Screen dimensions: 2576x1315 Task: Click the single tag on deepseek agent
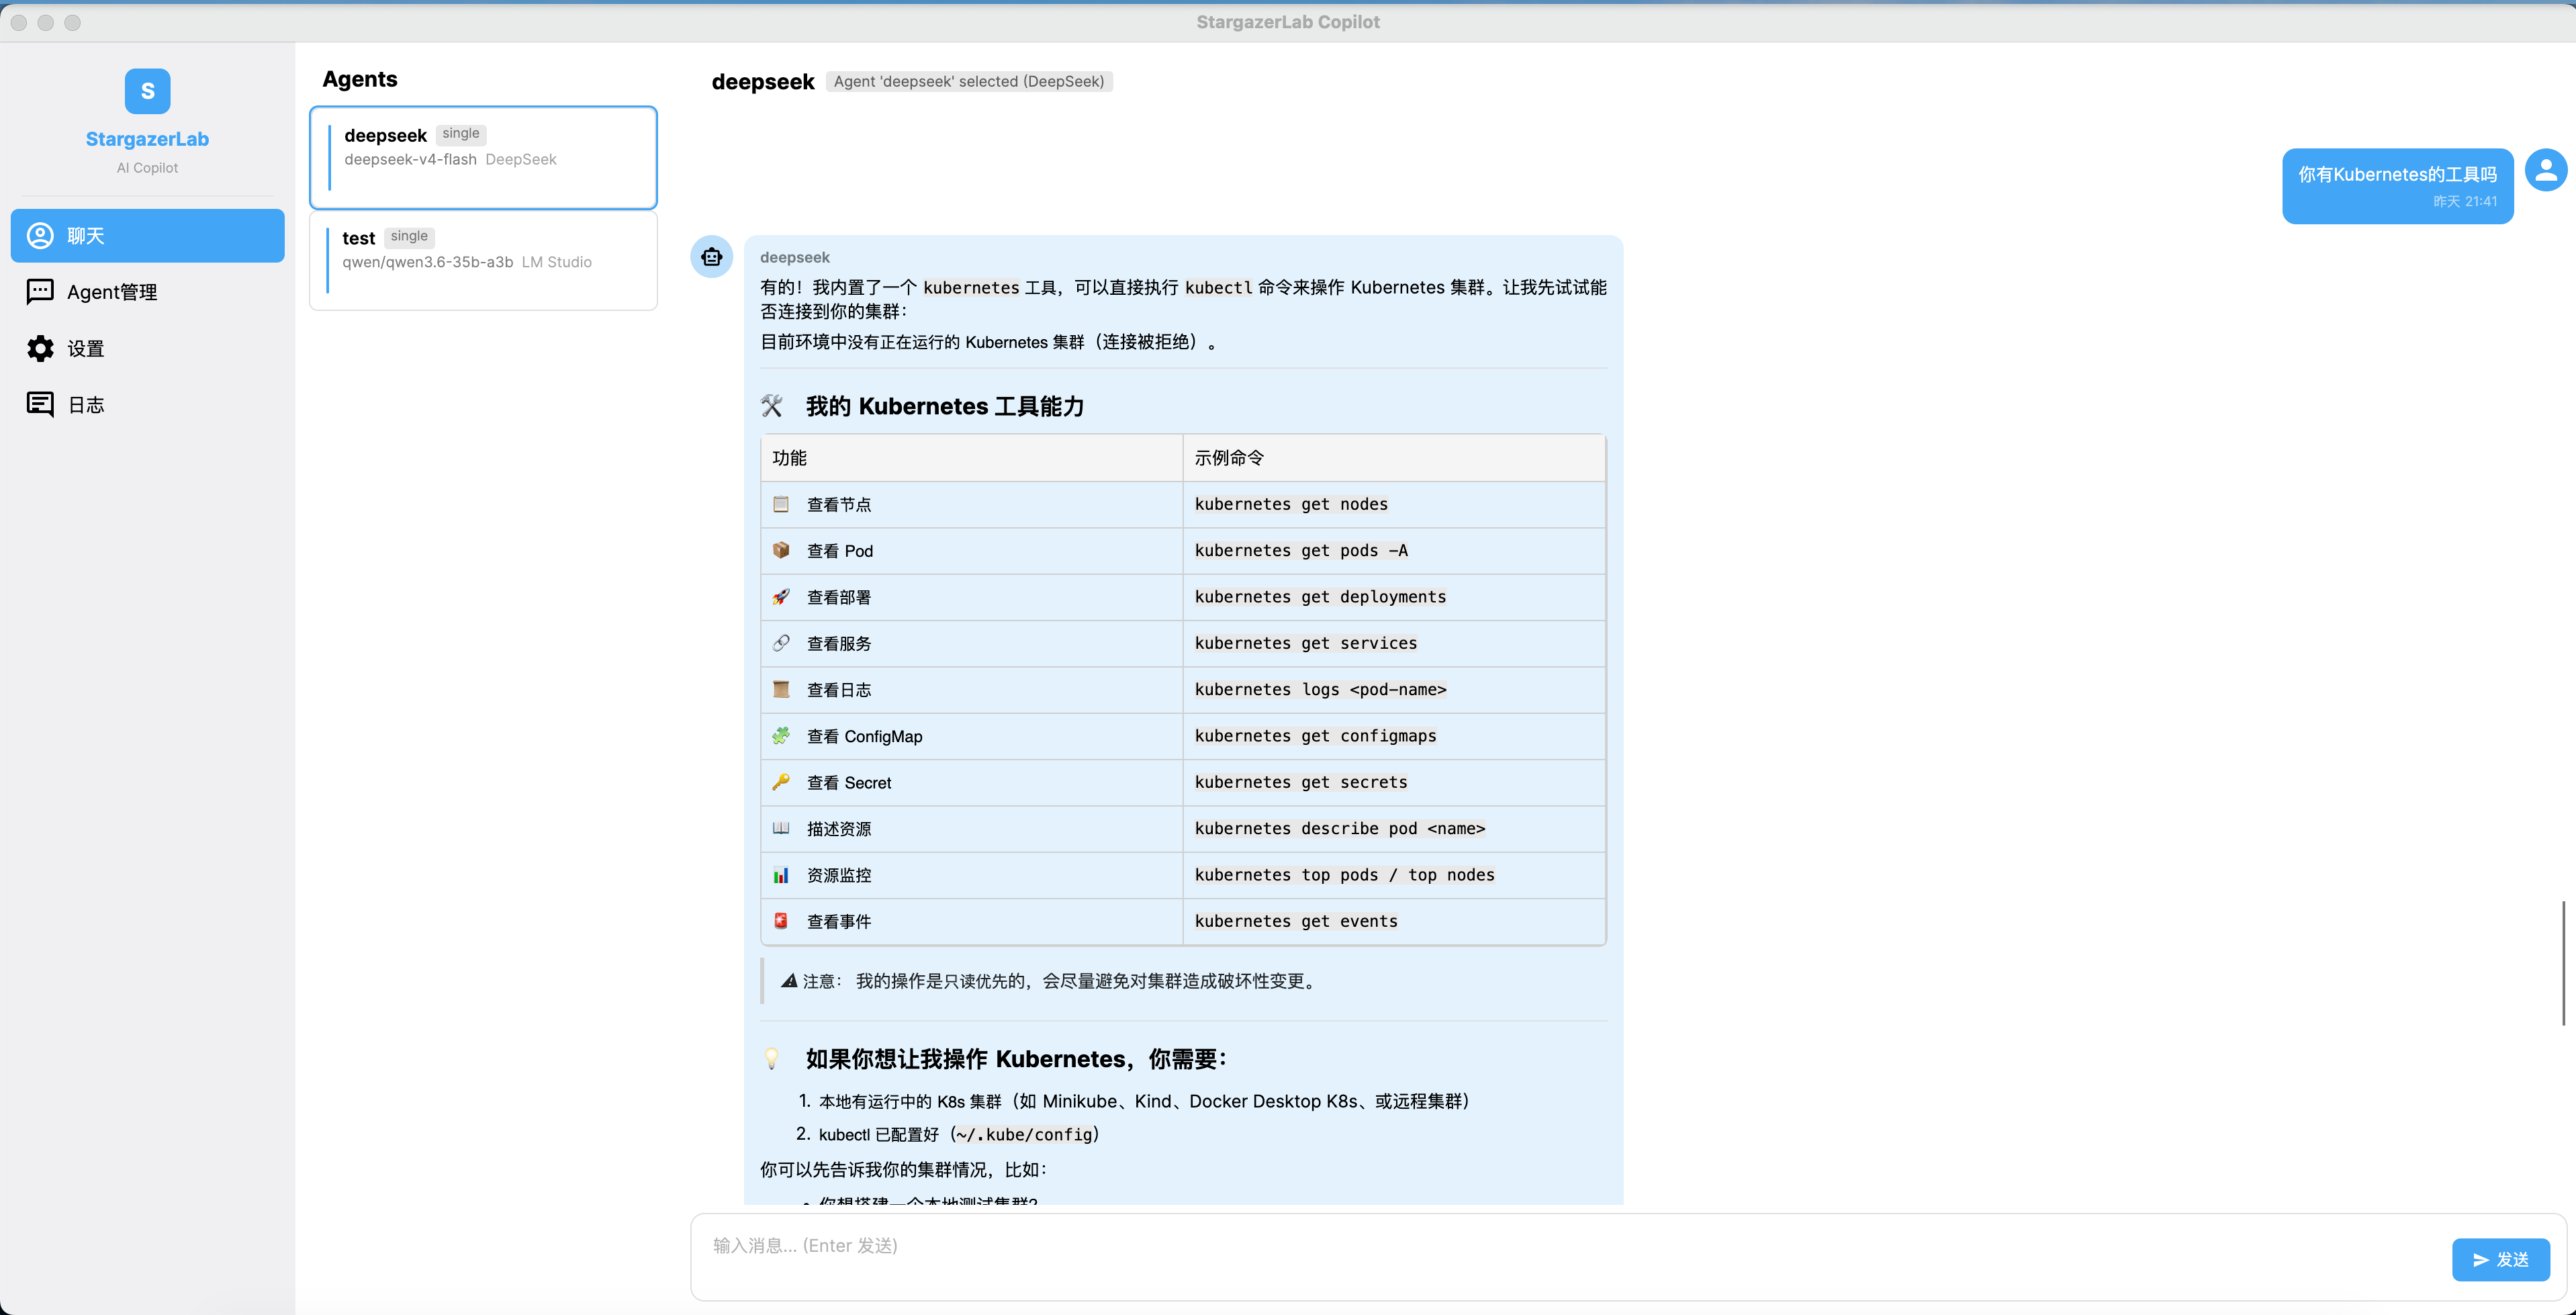click(x=461, y=134)
